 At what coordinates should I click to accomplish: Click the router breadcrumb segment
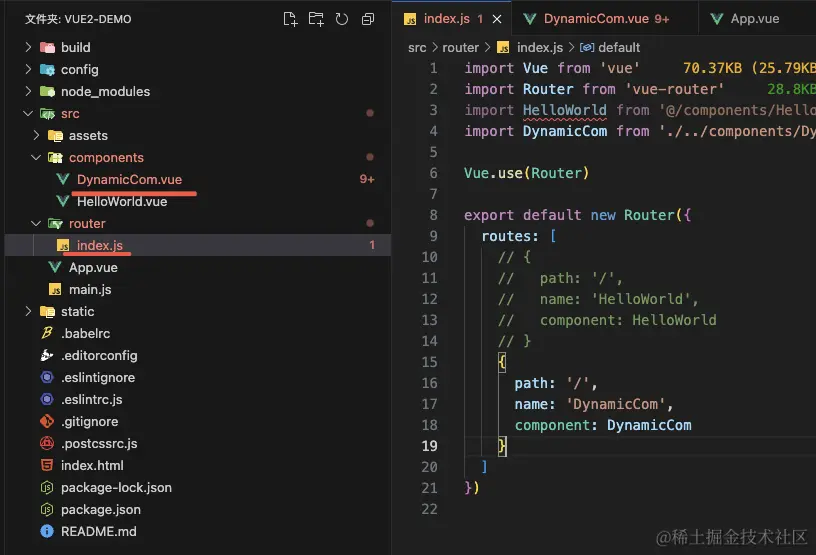[x=460, y=47]
